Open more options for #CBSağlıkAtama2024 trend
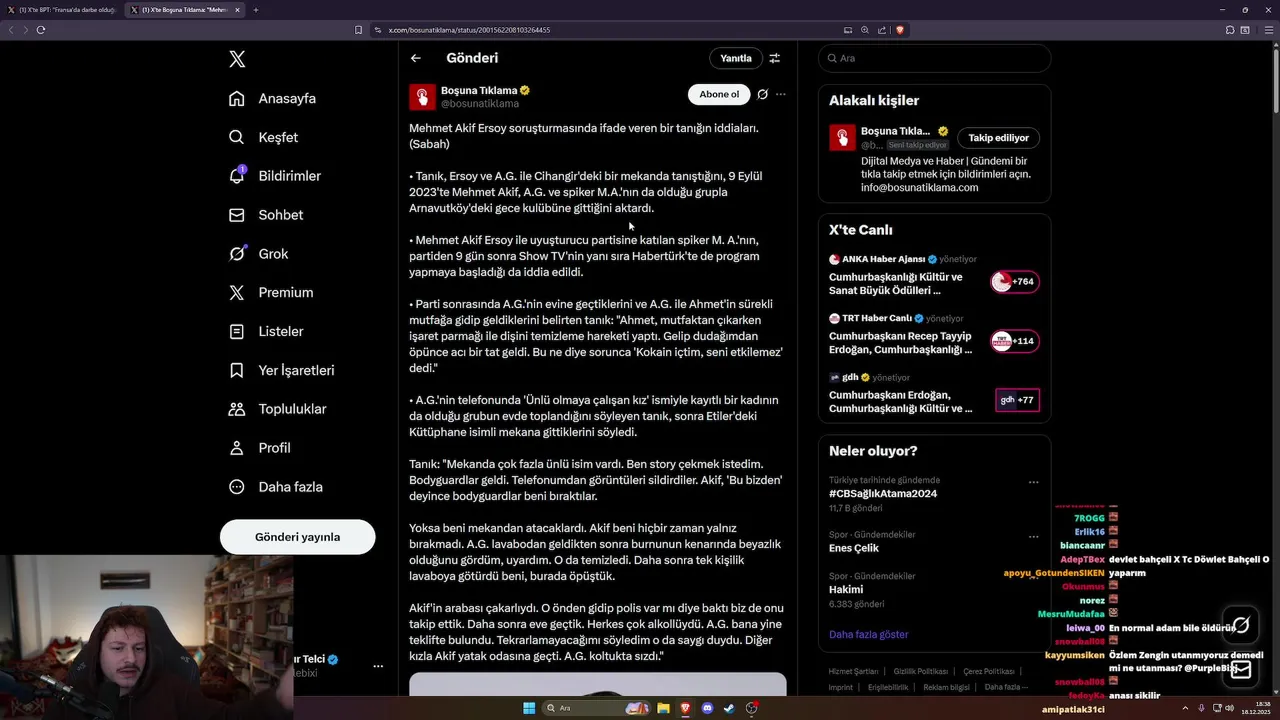The width and height of the screenshot is (1280, 720). coord(1033,482)
